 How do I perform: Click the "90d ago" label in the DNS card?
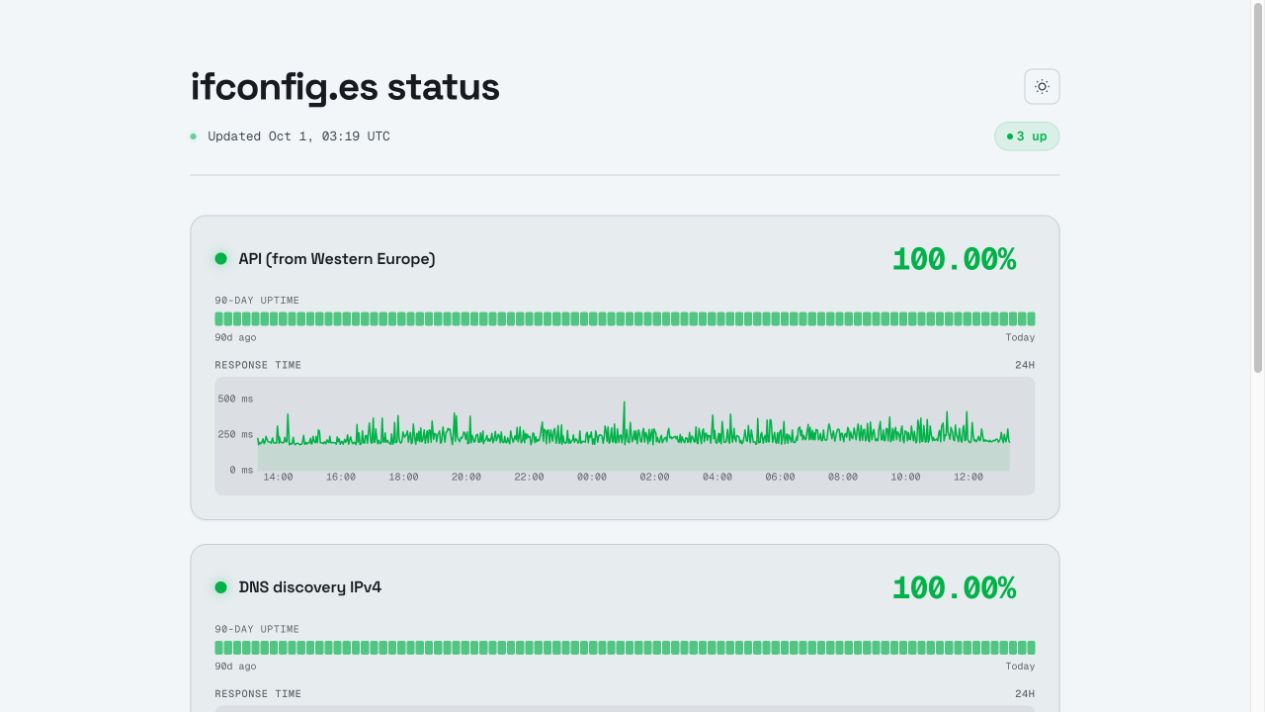236,667
